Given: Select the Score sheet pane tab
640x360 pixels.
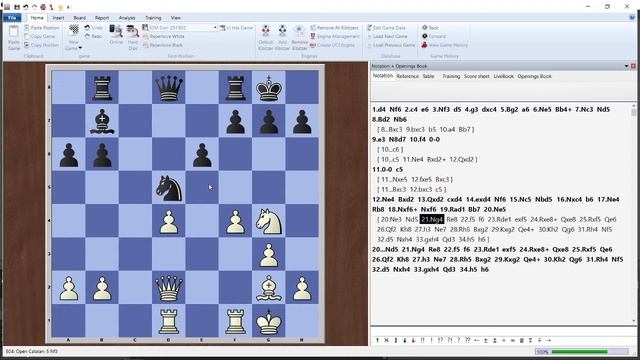Looking at the screenshot, I should [x=476, y=76].
